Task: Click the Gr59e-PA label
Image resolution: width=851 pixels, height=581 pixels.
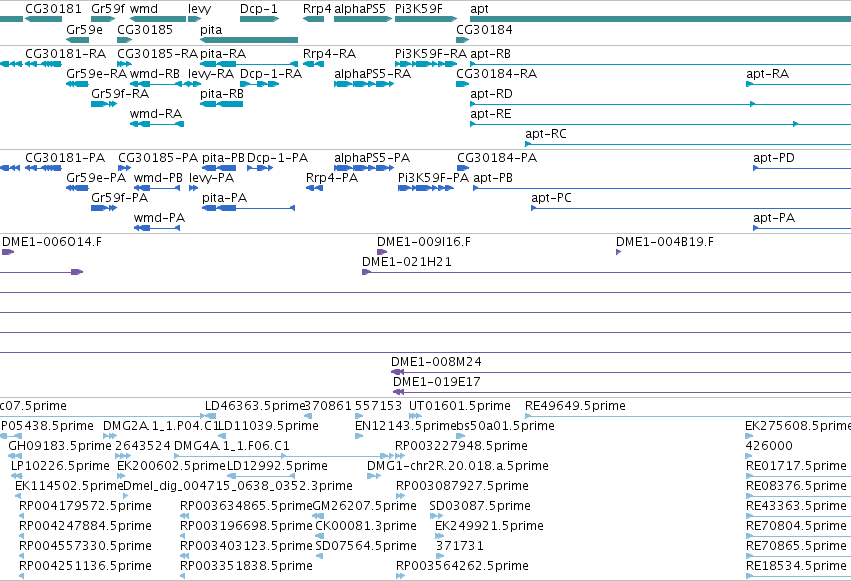Action: (96, 178)
